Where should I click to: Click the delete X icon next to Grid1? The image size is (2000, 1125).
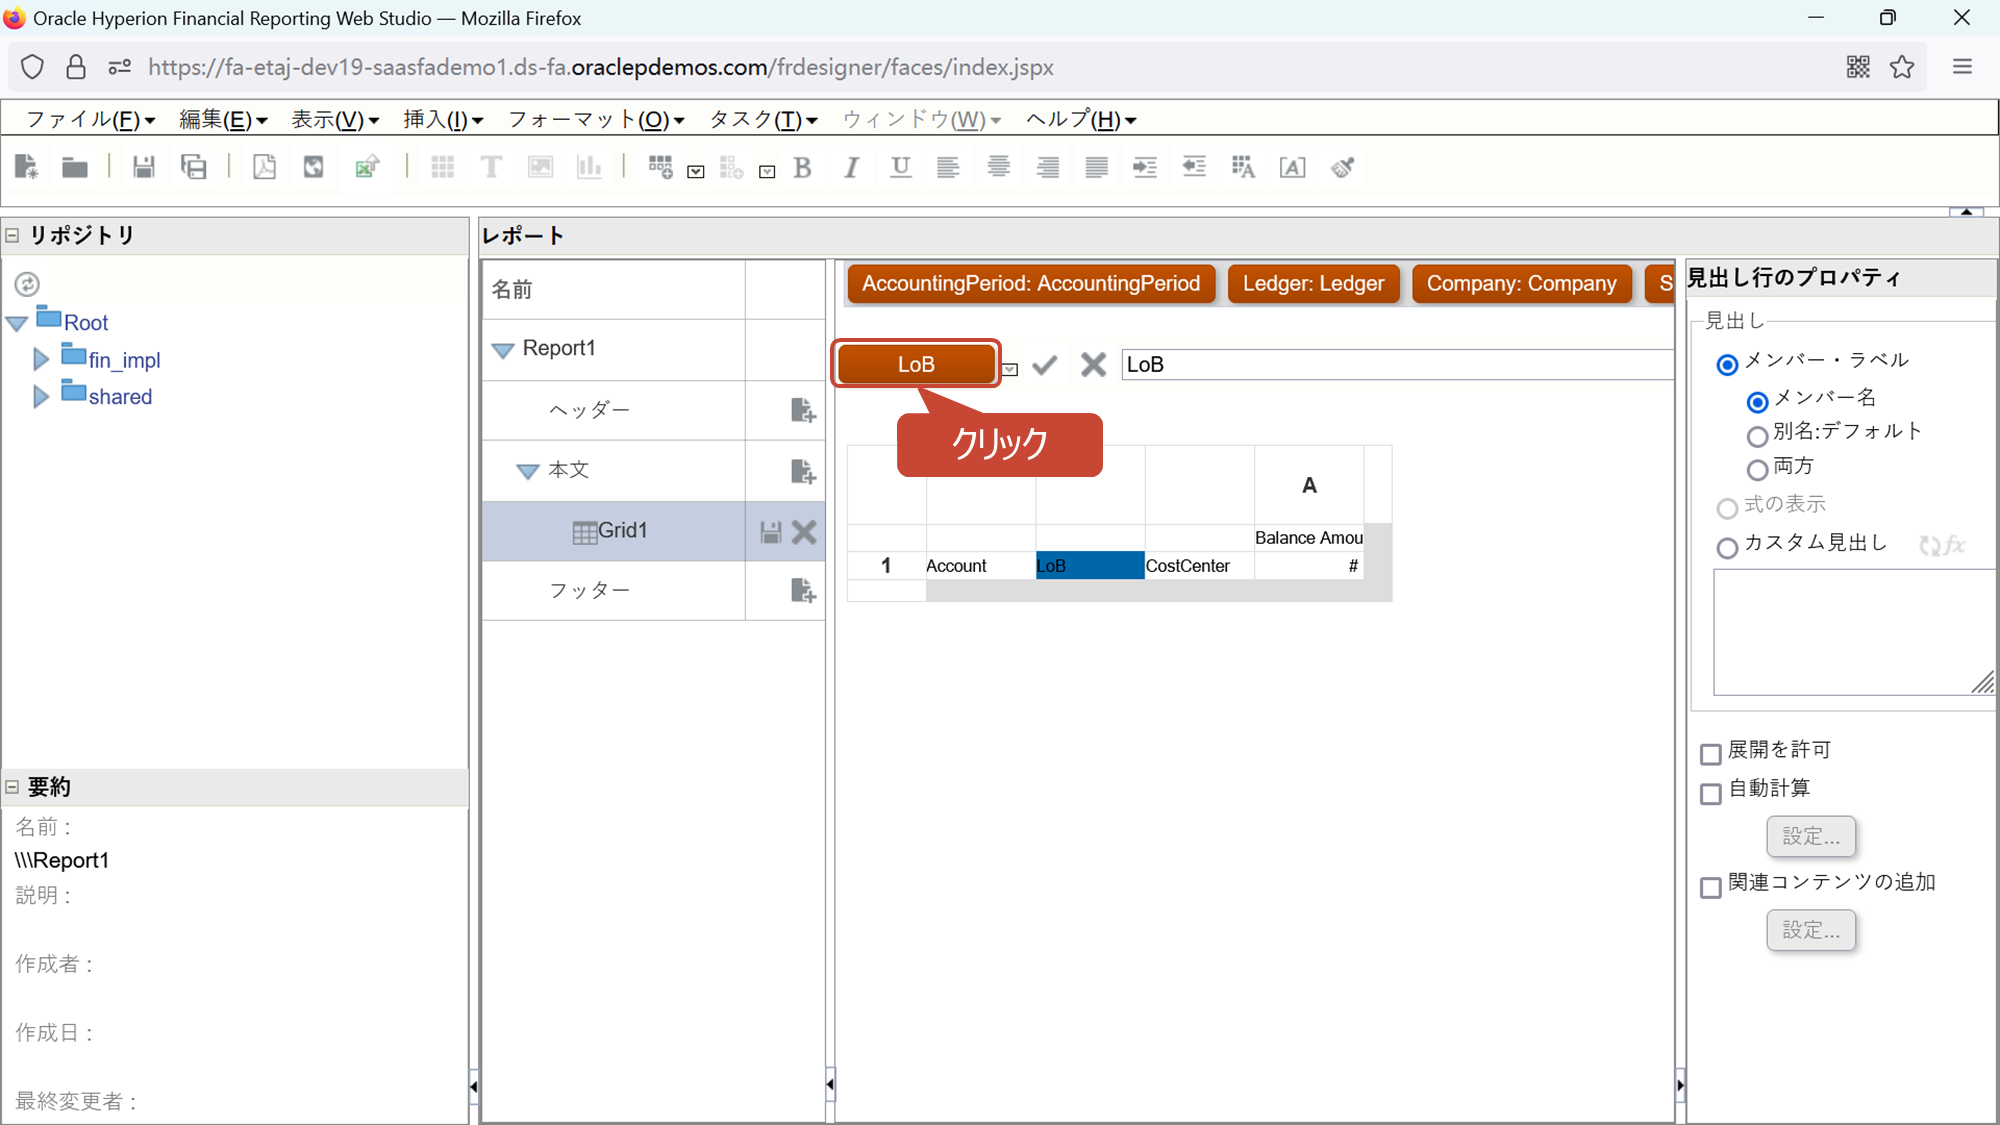pos(804,532)
